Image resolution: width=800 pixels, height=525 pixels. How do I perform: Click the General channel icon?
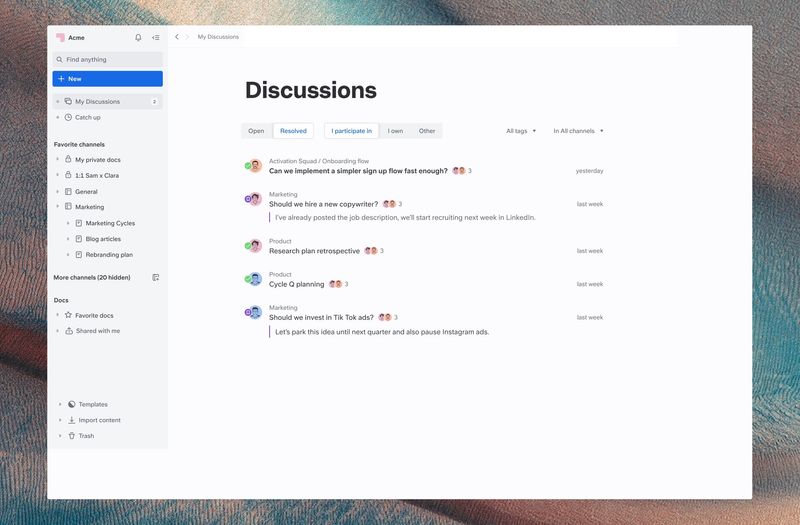(x=68, y=191)
